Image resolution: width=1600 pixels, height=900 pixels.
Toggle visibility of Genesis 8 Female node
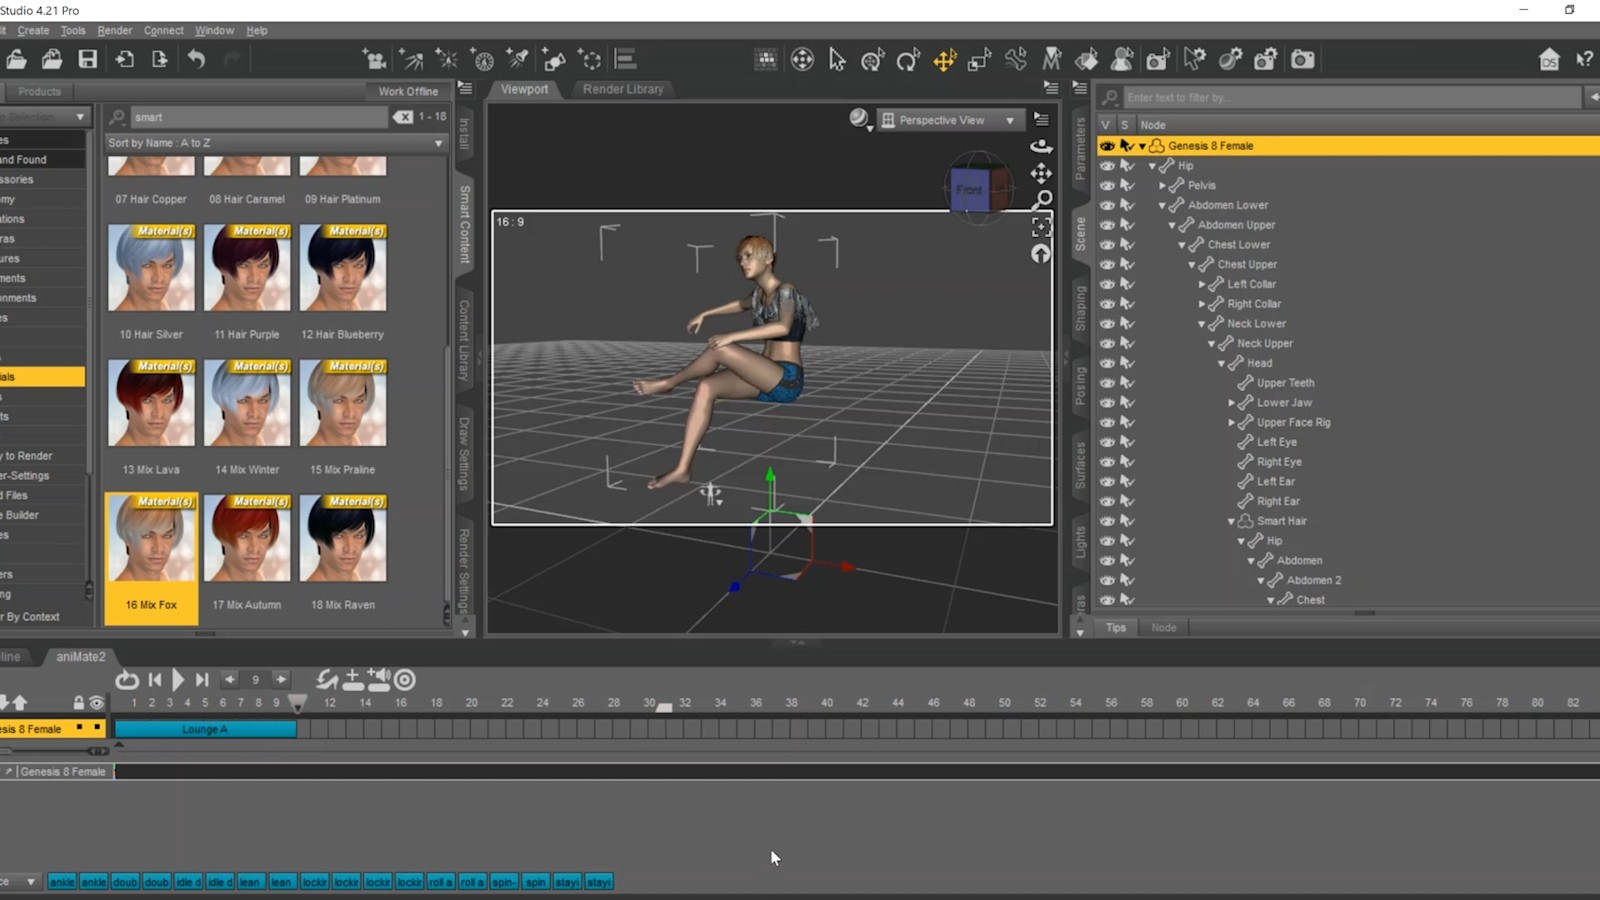coord(1107,146)
